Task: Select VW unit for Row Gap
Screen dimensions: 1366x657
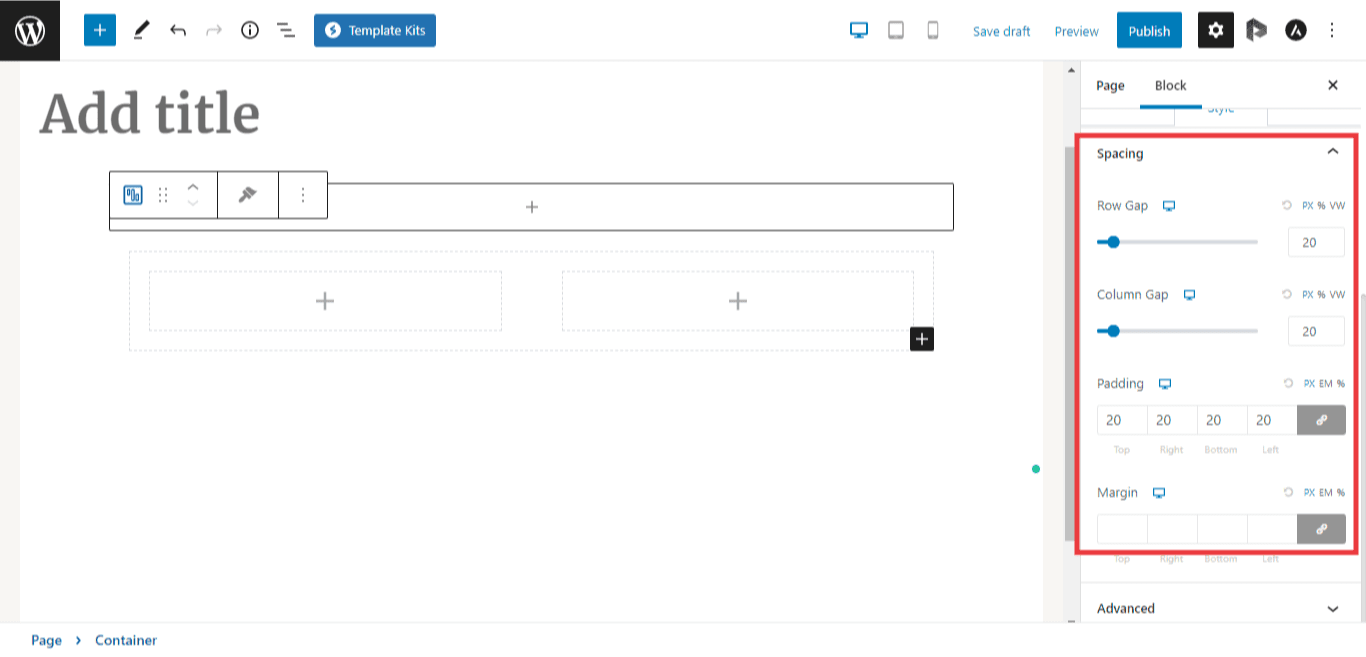Action: tap(1337, 206)
